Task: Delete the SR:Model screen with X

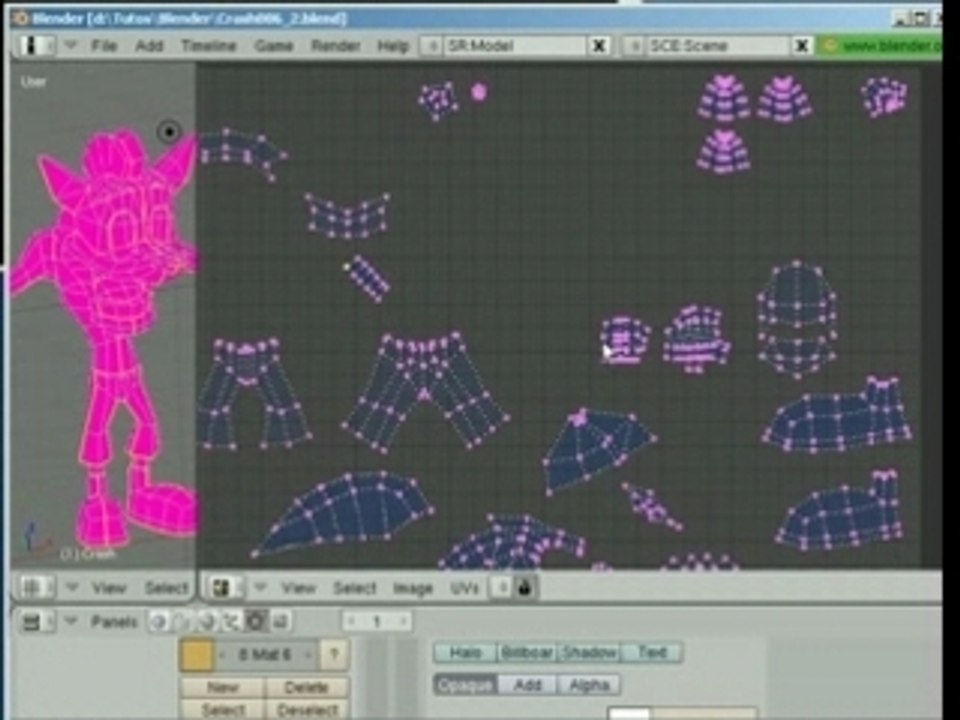Action: pyautogui.click(x=599, y=46)
